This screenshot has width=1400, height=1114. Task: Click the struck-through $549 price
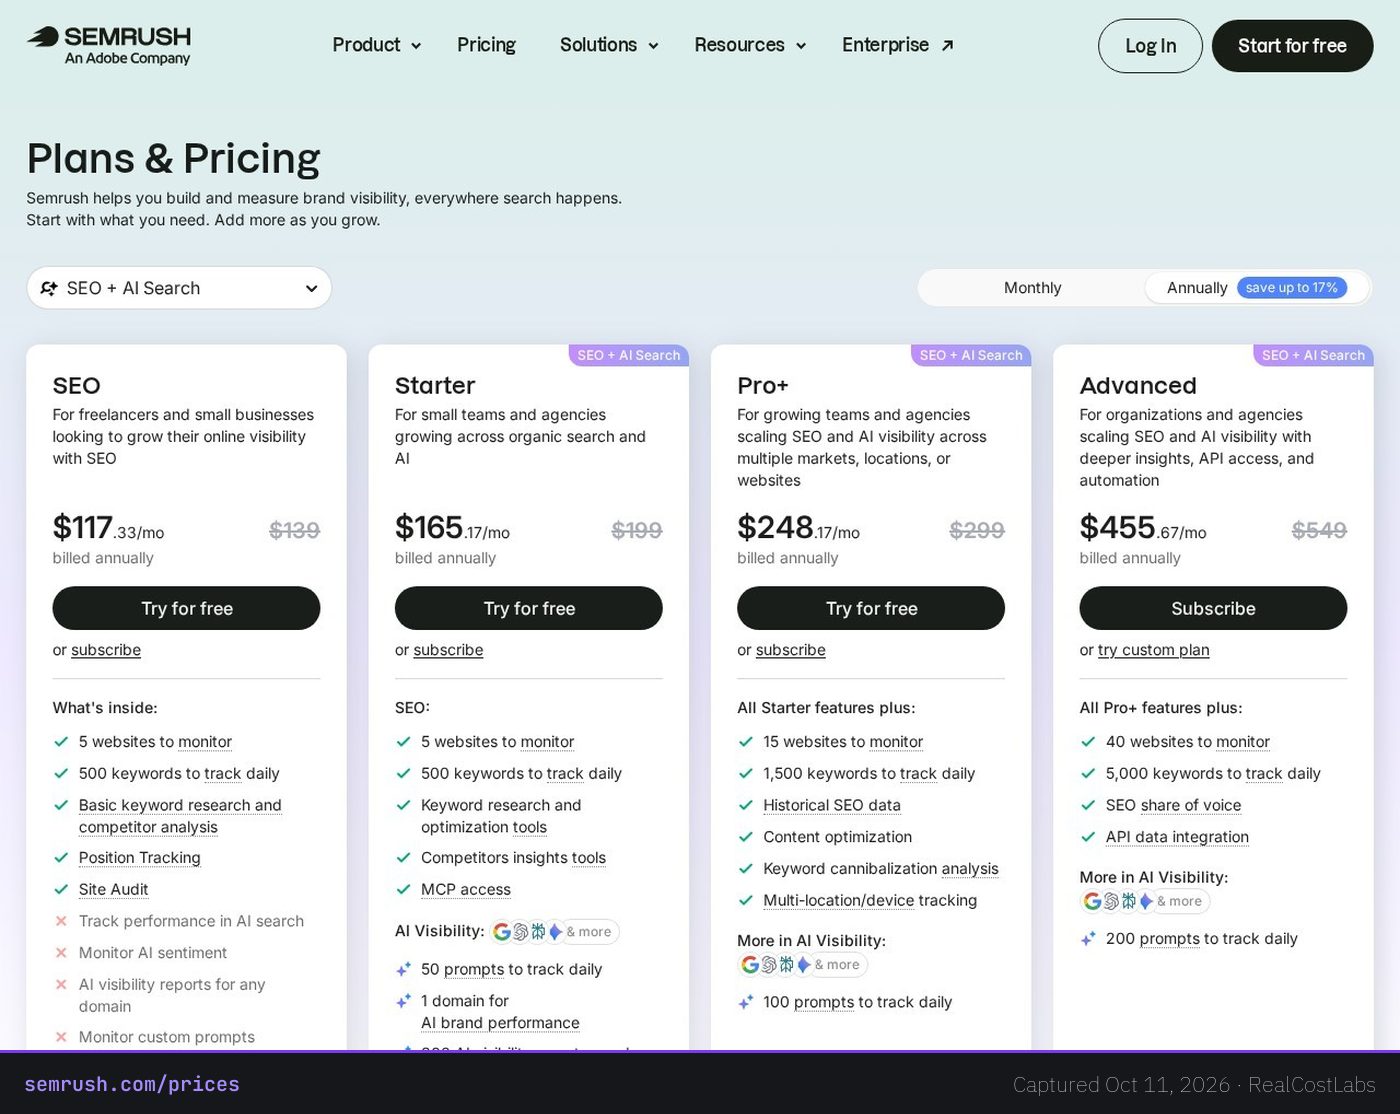tap(1319, 530)
